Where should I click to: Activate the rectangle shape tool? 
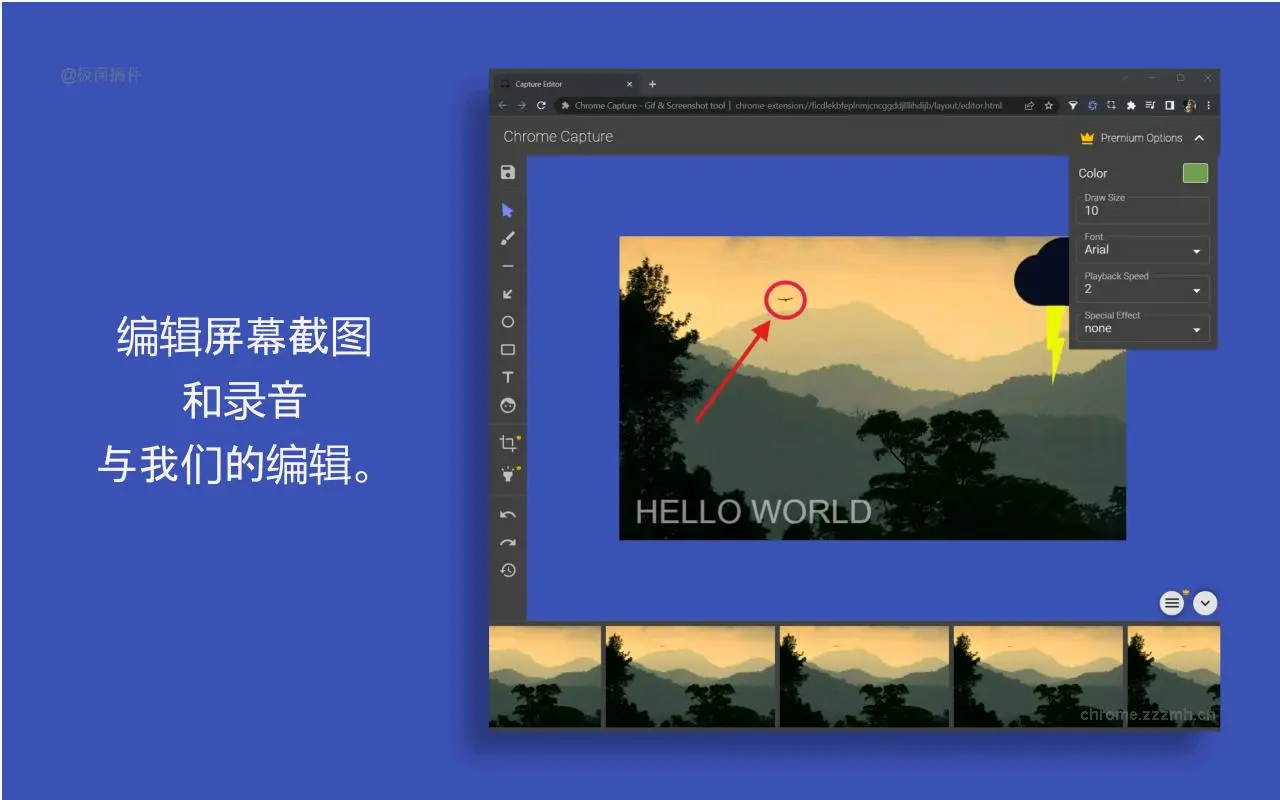pos(508,349)
